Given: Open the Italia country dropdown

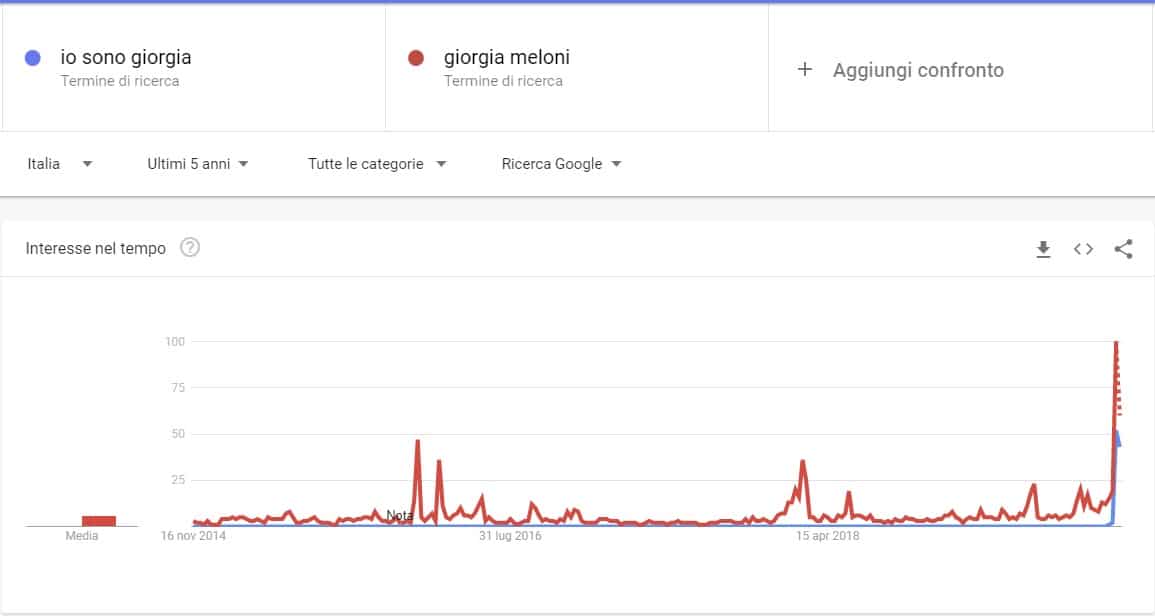Looking at the screenshot, I should point(60,164).
